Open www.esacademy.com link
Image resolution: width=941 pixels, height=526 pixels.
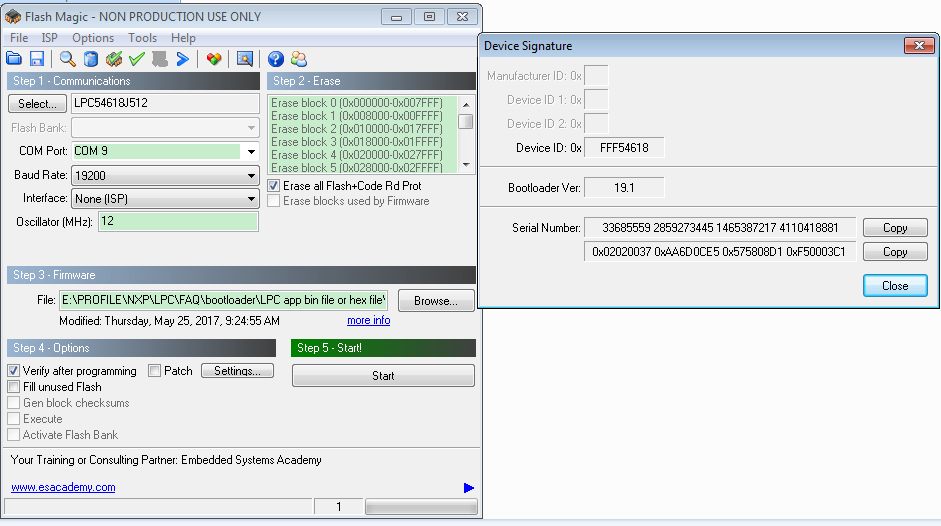click(x=63, y=487)
